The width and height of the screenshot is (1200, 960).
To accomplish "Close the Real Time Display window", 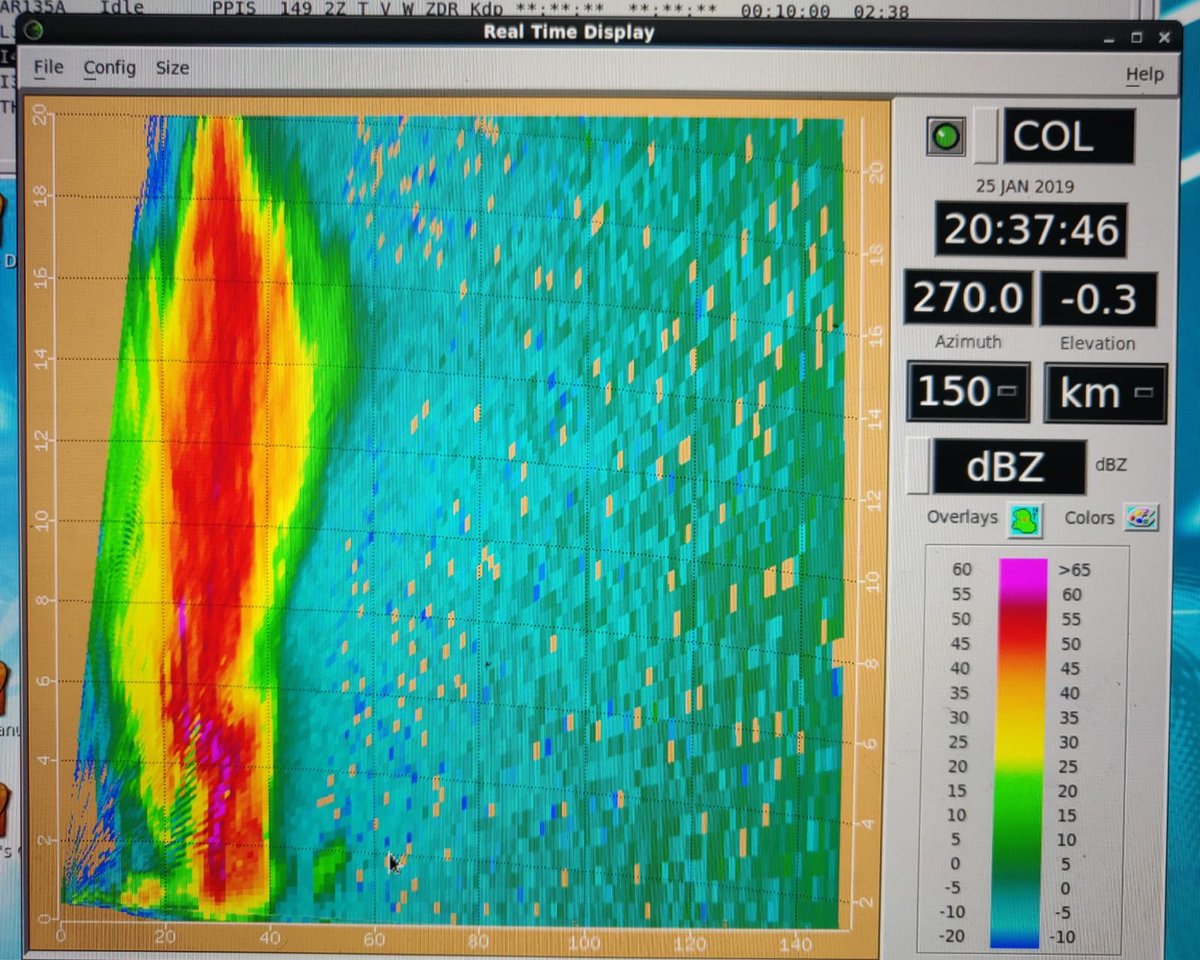I will point(1163,37).
